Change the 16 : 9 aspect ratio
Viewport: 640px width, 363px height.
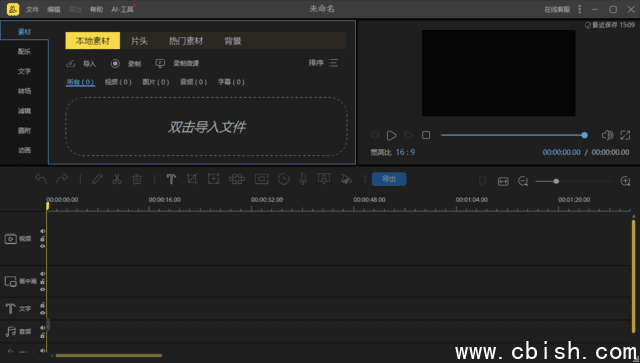point(405,152)
